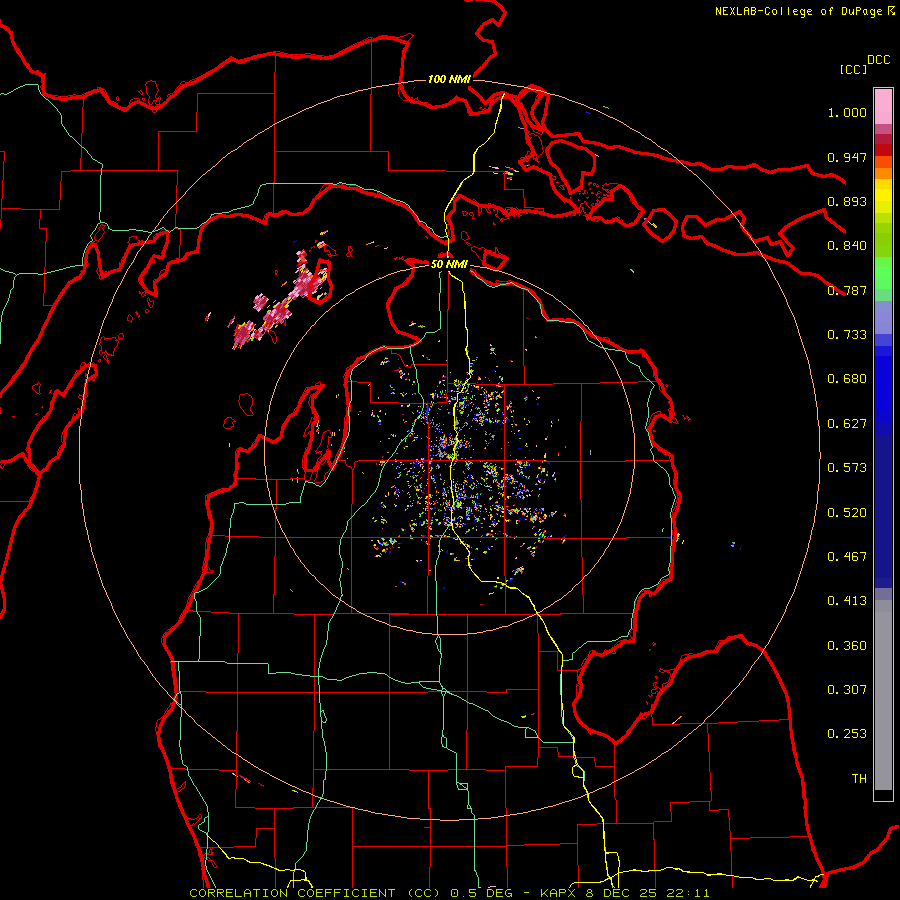Click the 0.840 scale label
The image size is (900, 900).
click(847, 246)
